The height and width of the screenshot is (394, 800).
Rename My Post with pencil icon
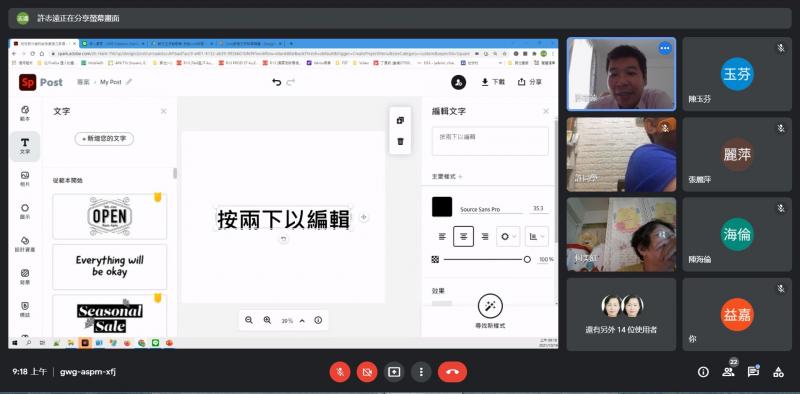129,82
